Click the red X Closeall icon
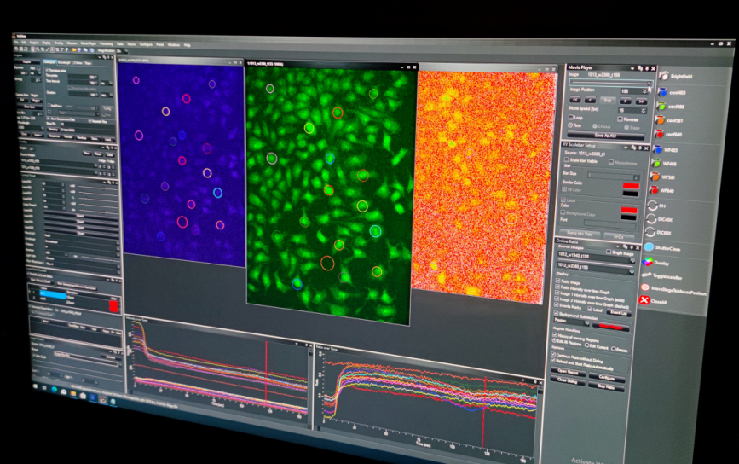 (646, 301)
